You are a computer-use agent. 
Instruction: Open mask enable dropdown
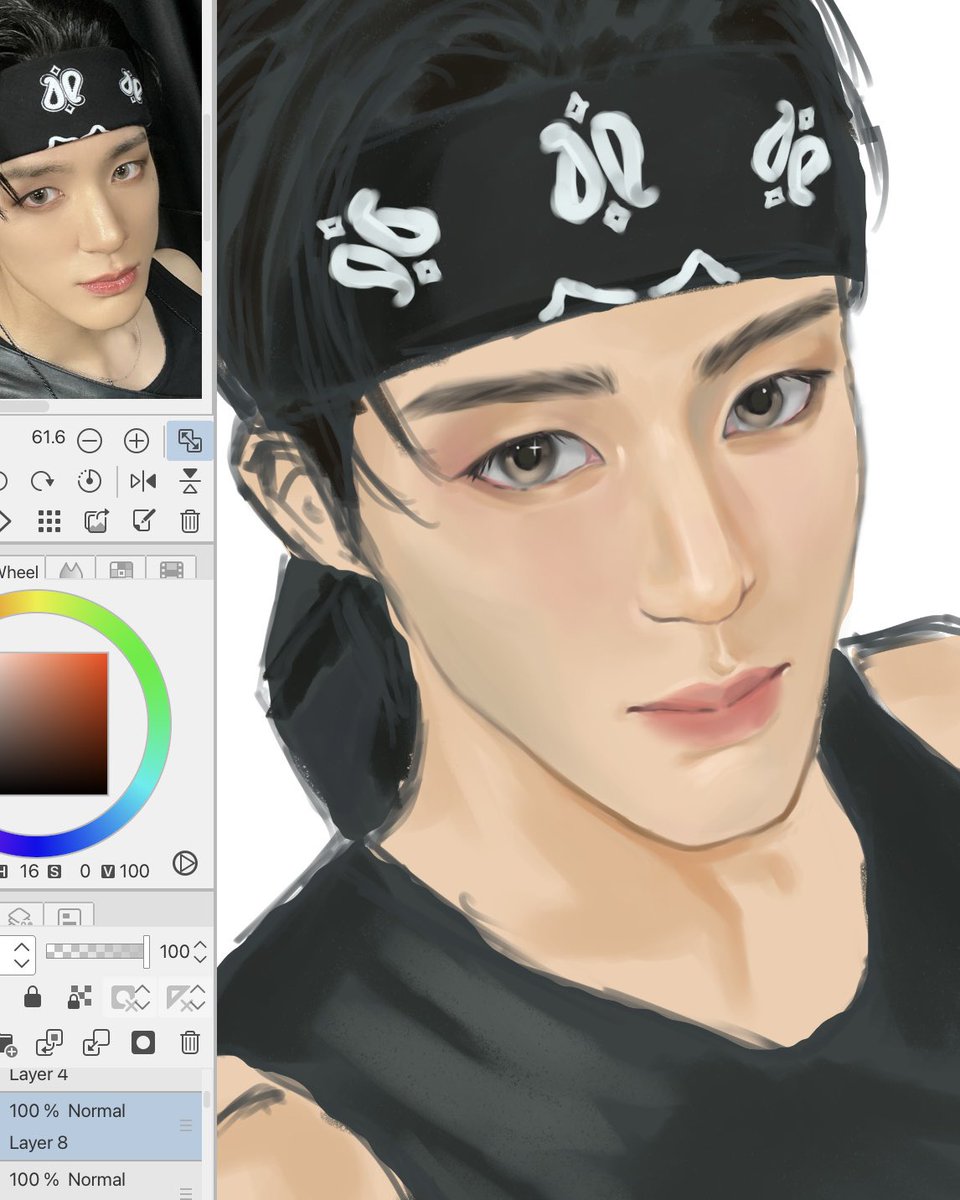132,997
